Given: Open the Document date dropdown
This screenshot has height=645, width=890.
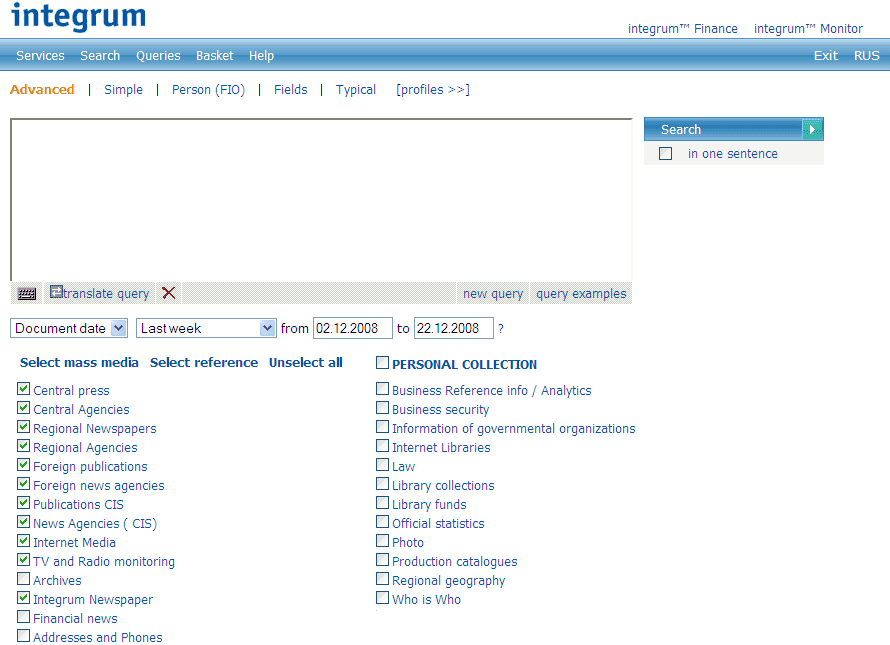Looking at the screenshot, I should (69, 328).
